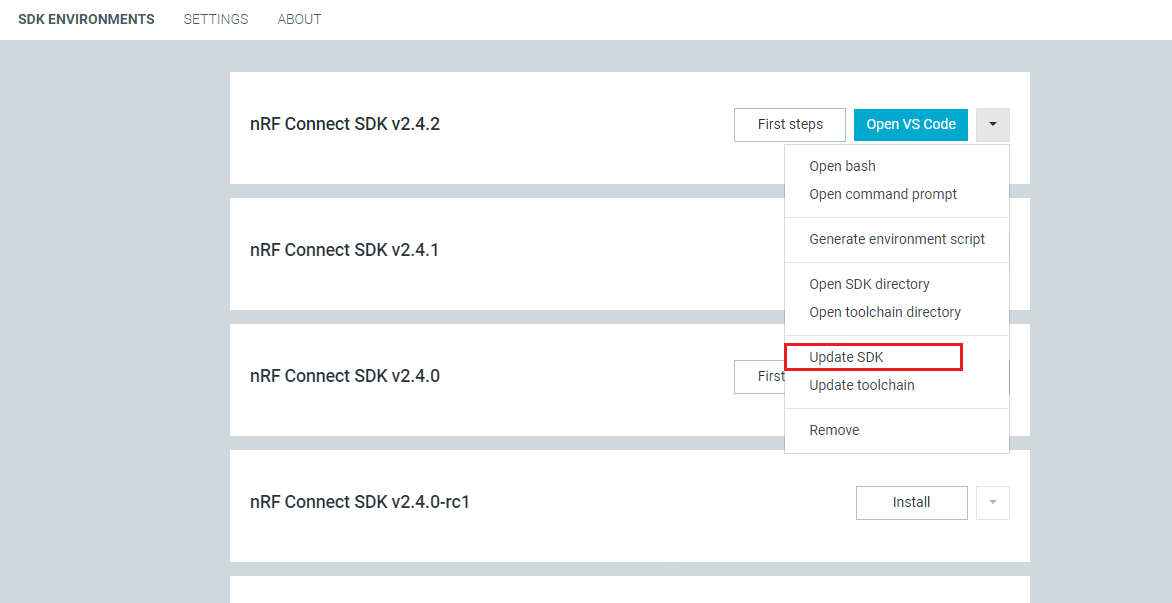Click First steps button for SDK v2.4.0

pos(759,377)
